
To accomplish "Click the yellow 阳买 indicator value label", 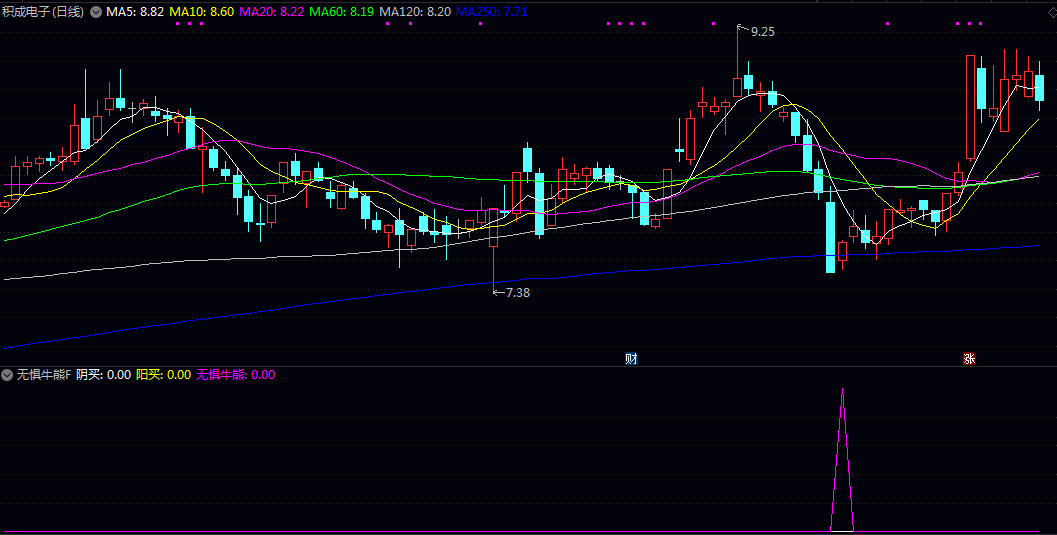I will coord(163,375).
